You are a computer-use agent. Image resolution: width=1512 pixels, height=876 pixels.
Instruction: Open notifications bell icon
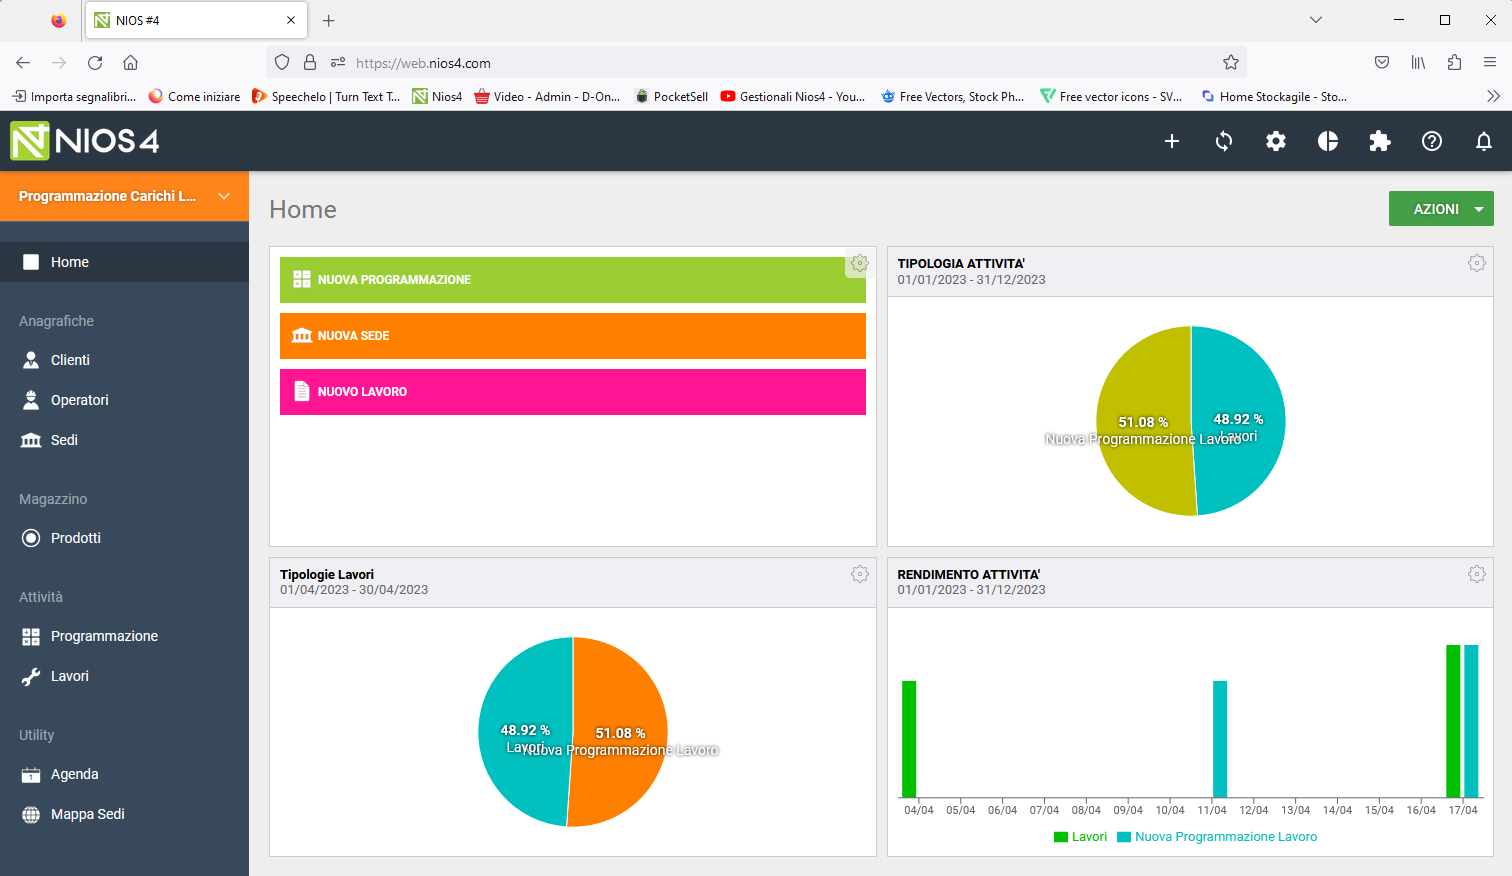(1484, 141)
